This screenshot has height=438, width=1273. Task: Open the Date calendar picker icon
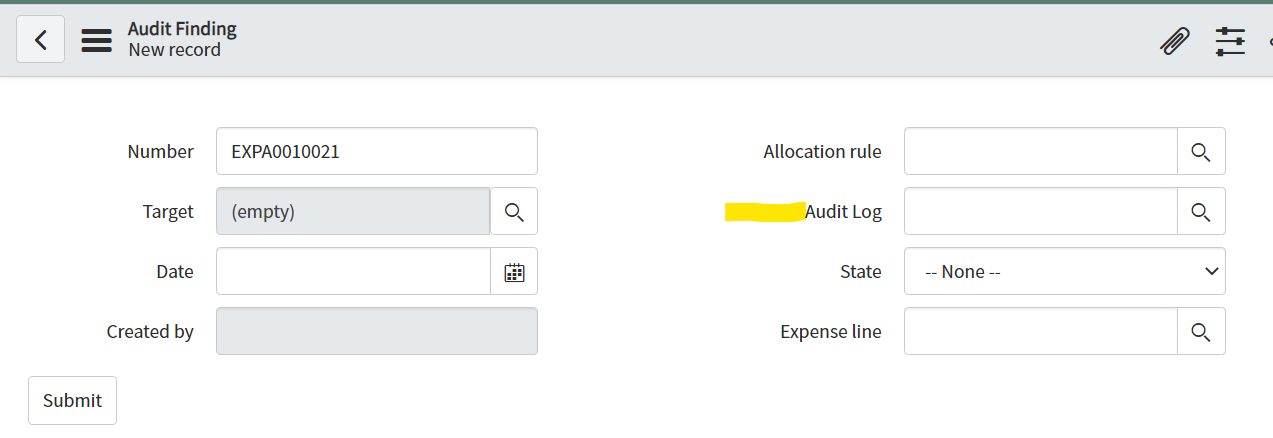click(514, 271)
